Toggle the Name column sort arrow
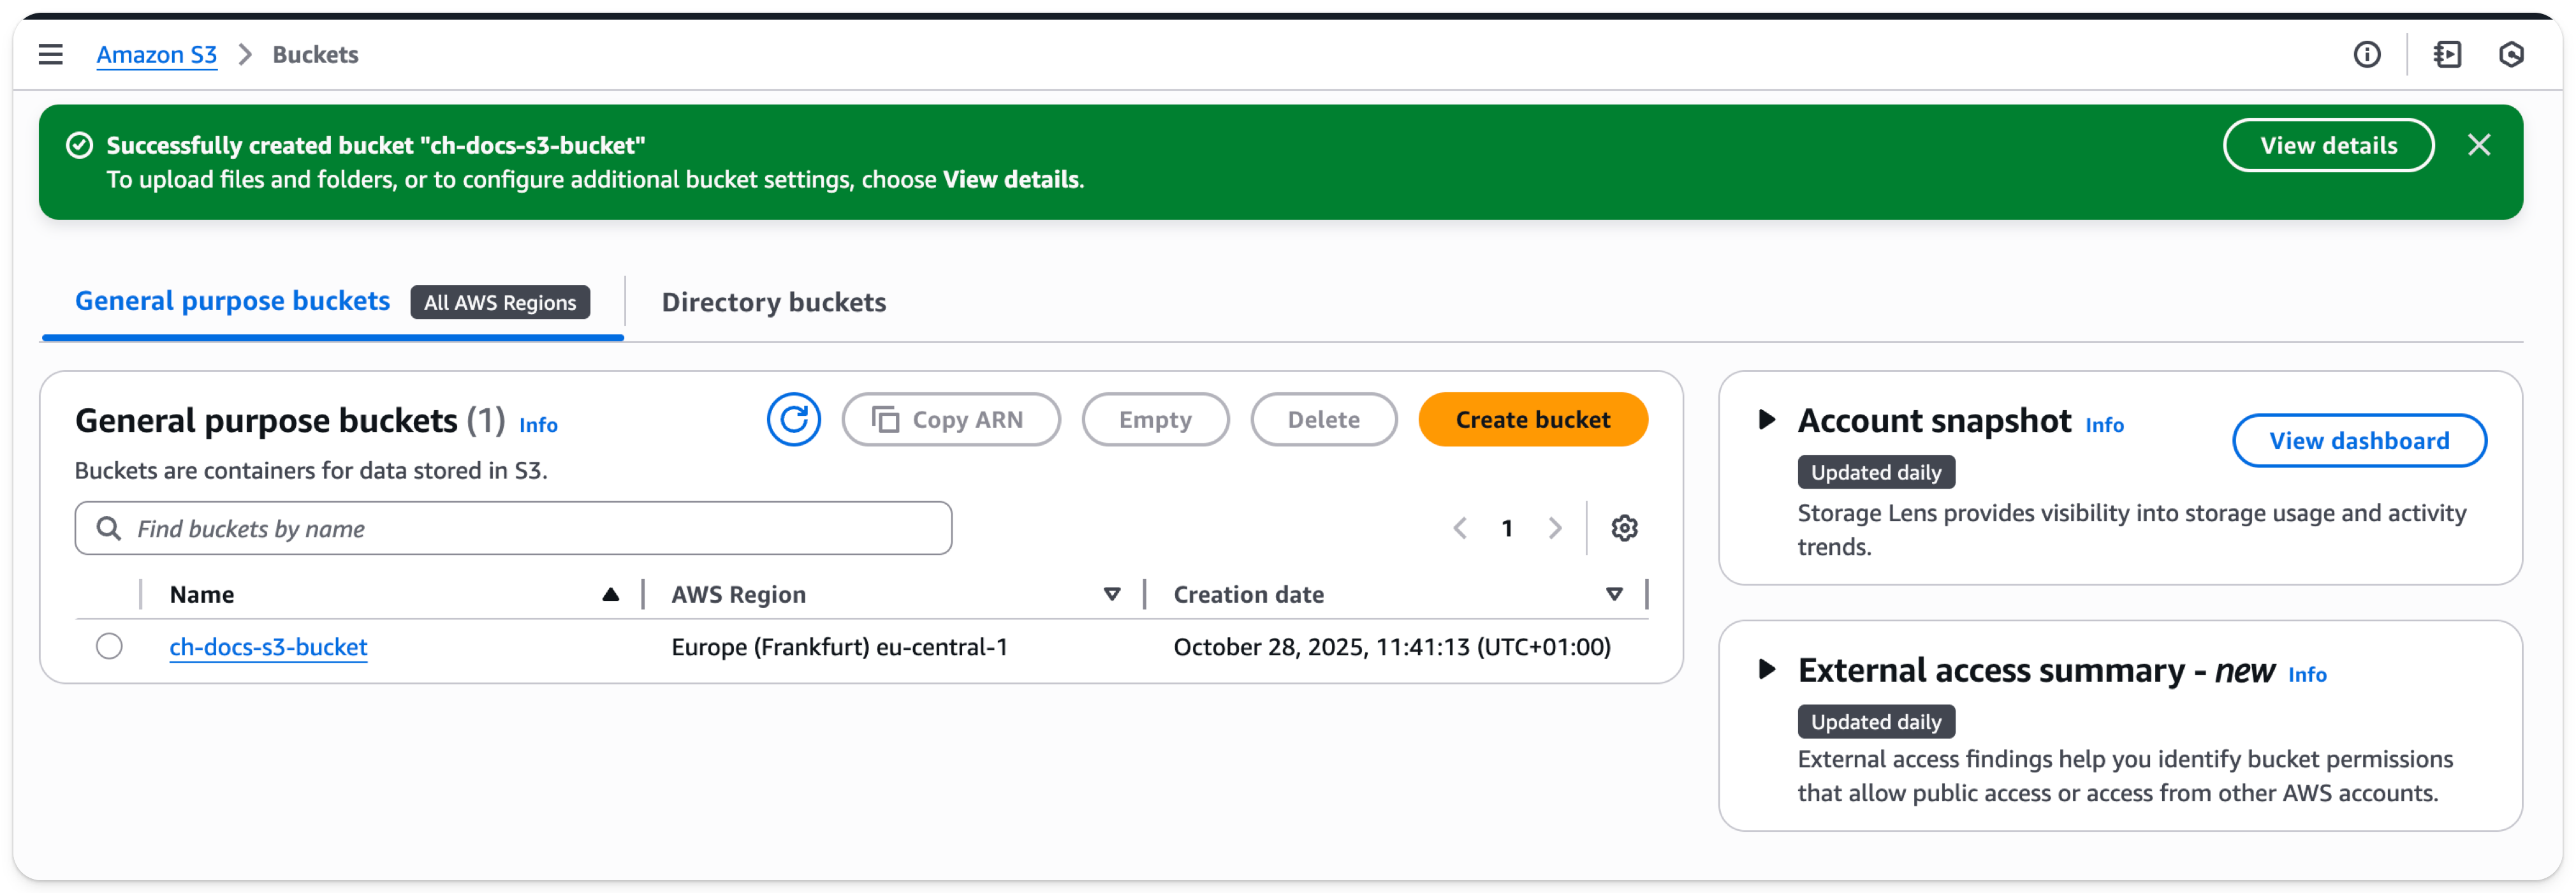Screen dimensions: 2576x893 point(611,593)
